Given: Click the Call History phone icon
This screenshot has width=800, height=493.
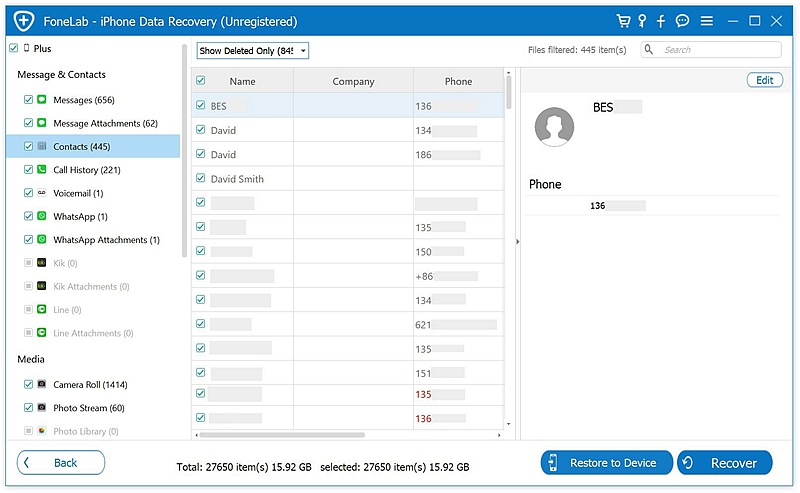Looking at the screenshot, I should [x=42, y=169].
